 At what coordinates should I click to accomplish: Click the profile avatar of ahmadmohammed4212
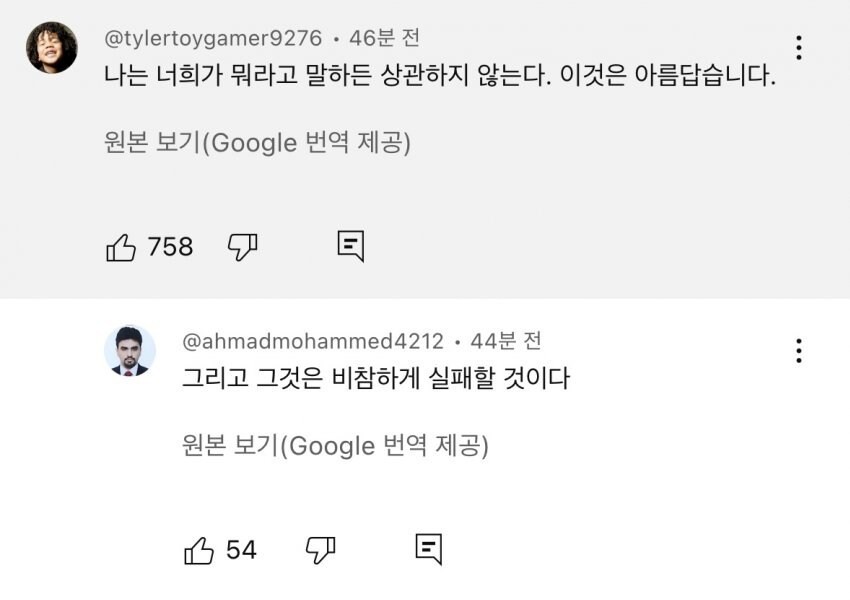(130, 350)
